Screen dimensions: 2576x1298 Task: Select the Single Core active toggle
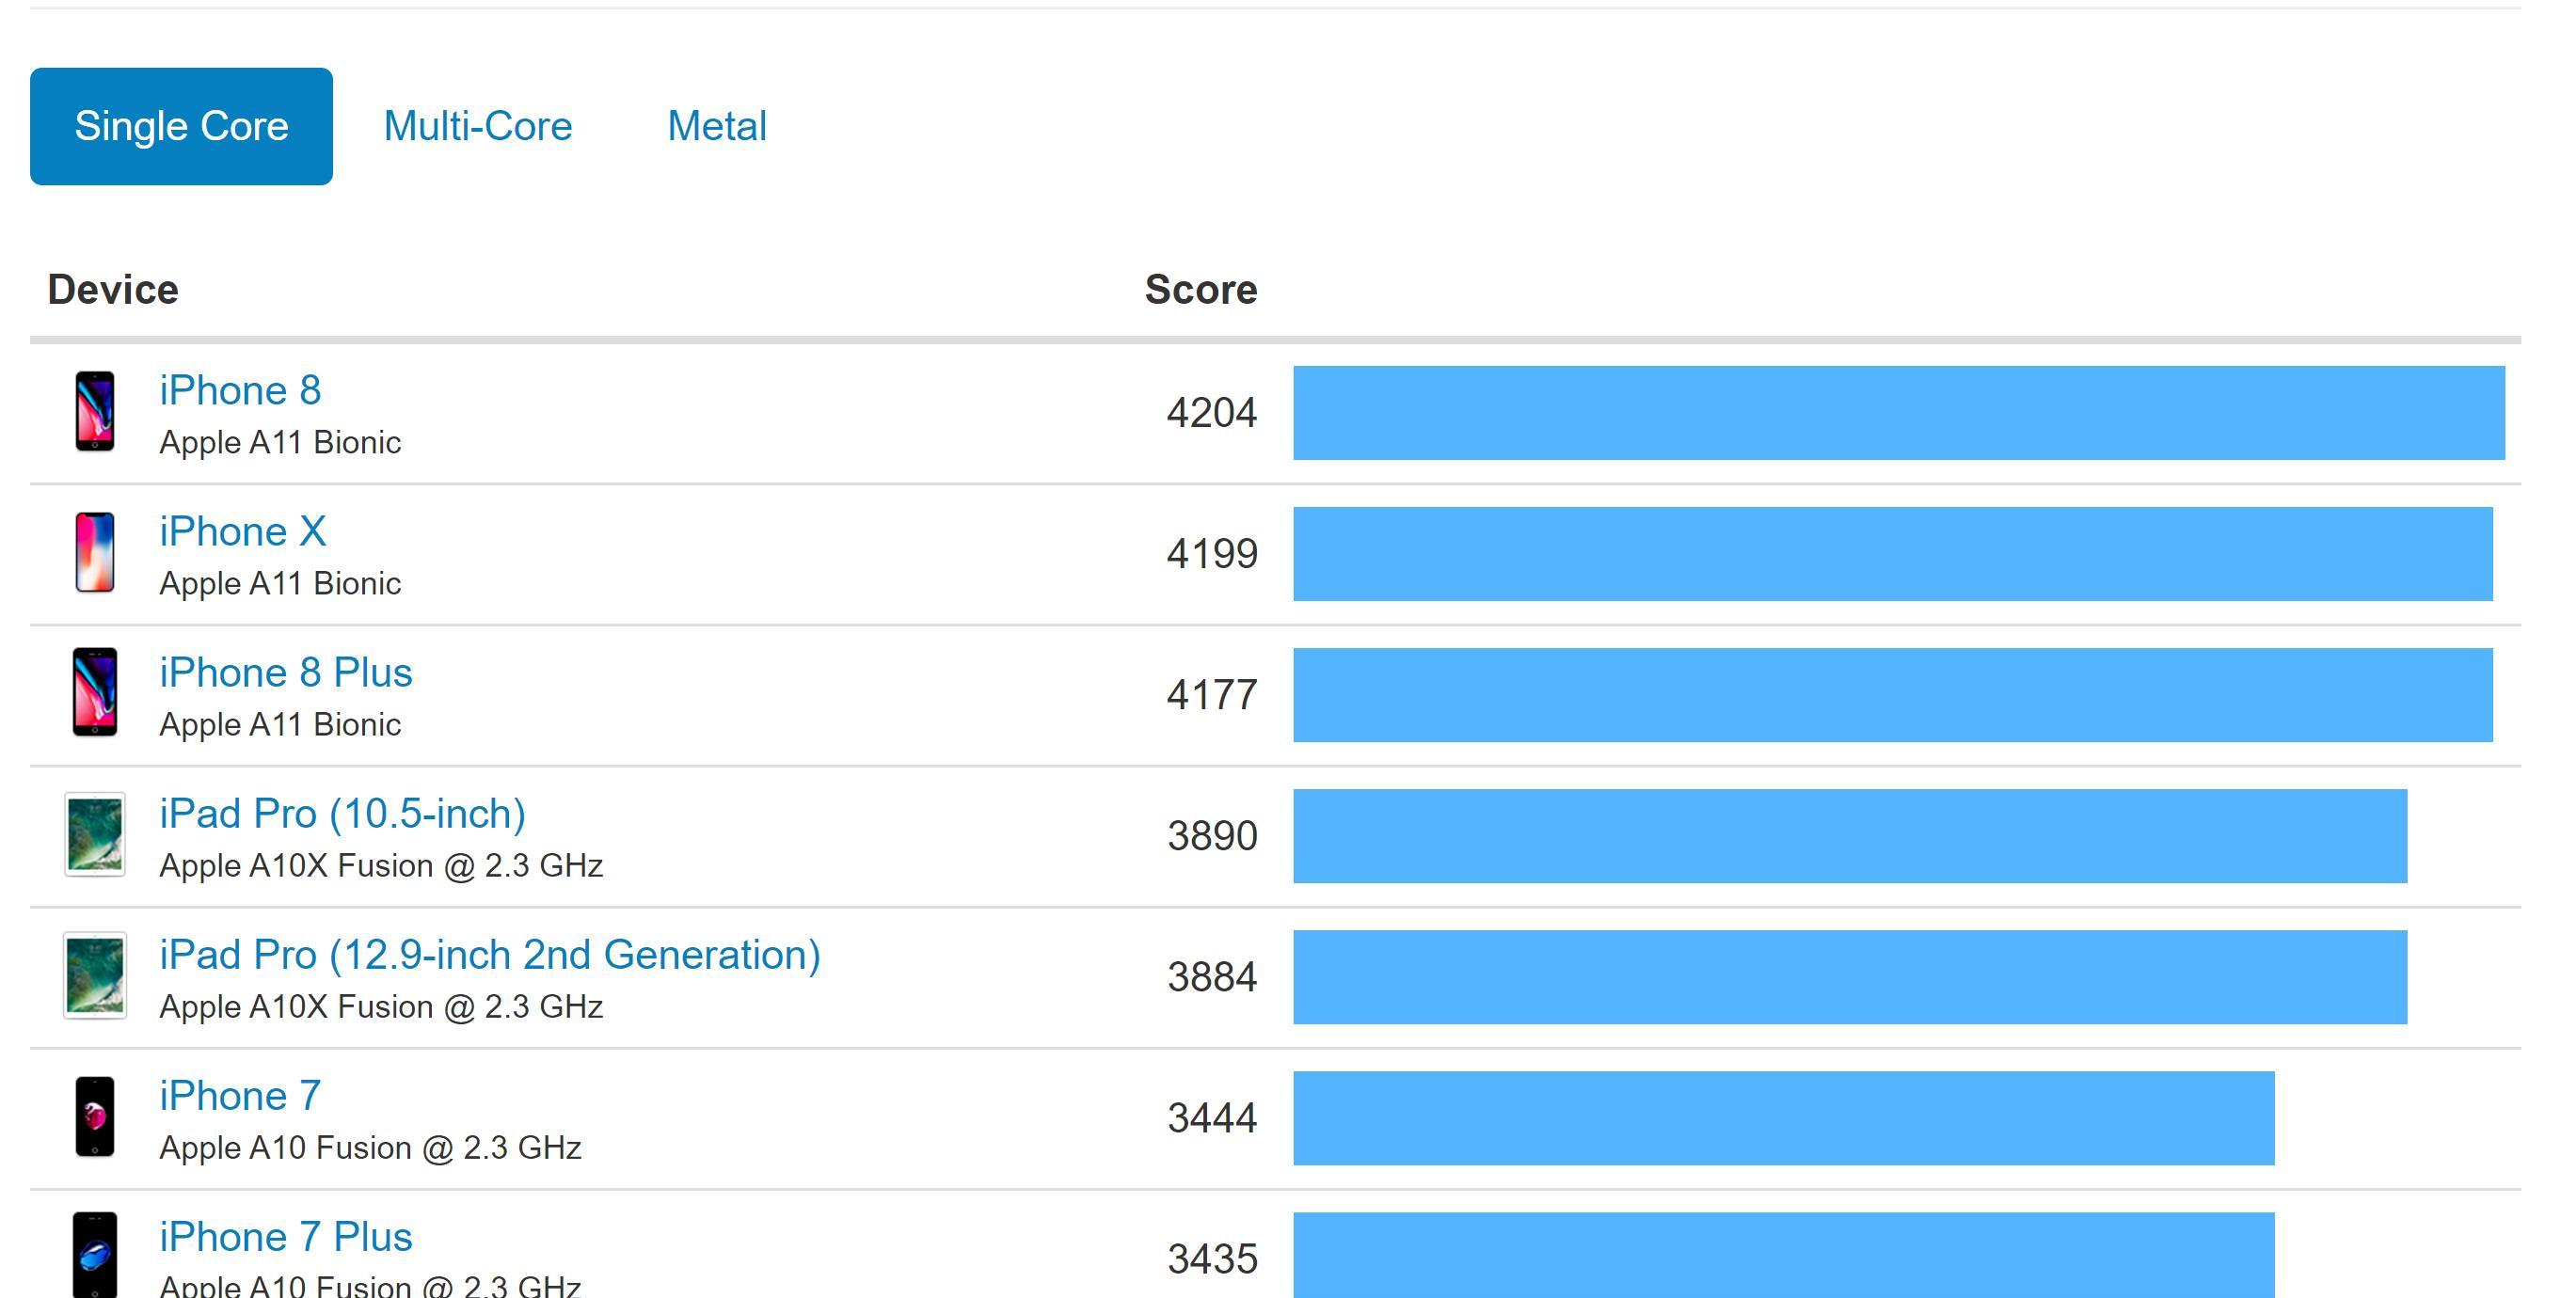(181, 126)
